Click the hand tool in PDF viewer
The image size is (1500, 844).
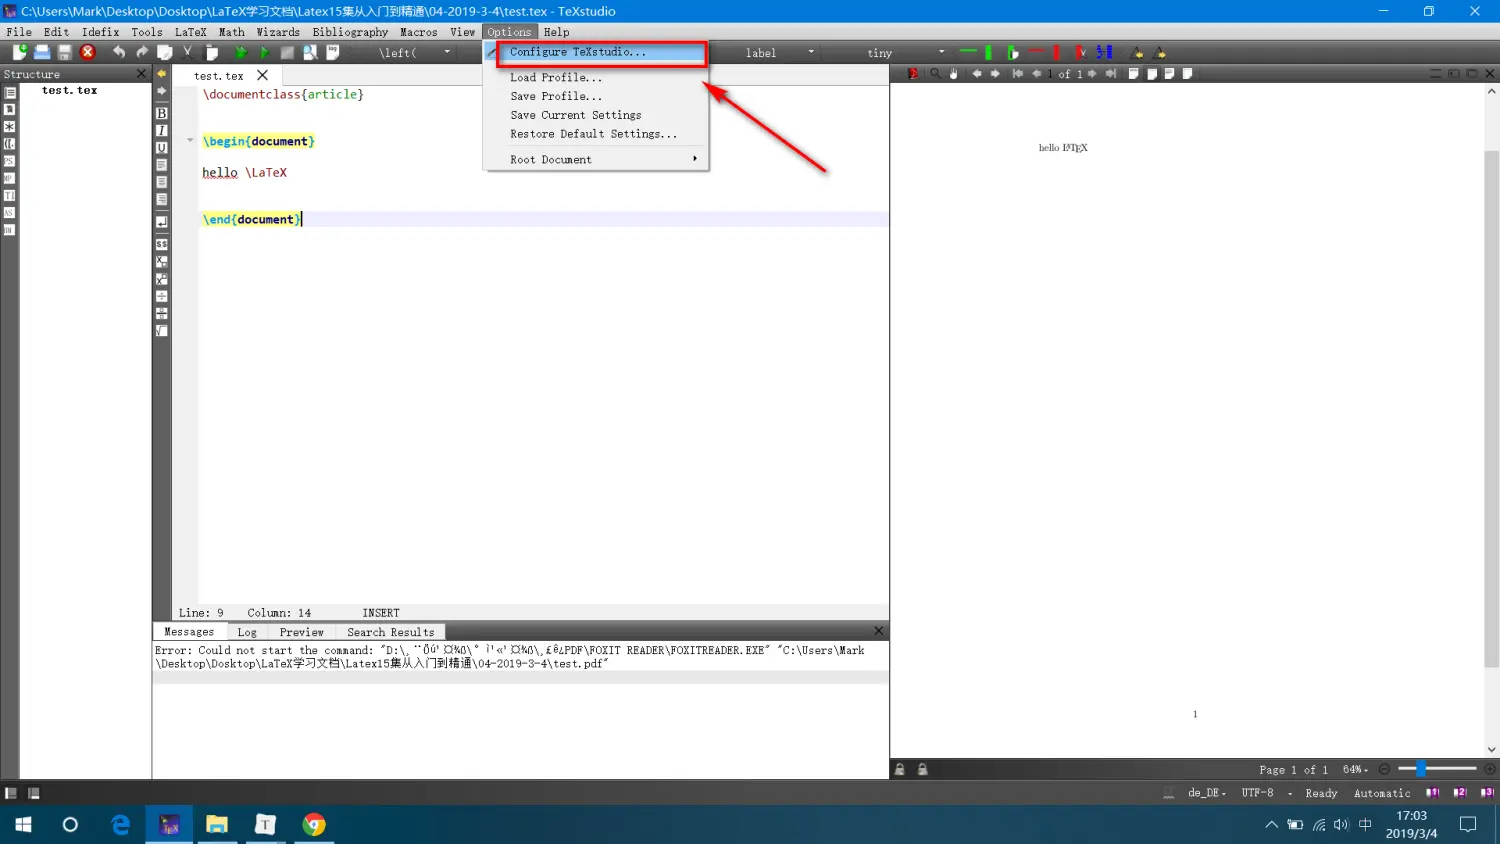click(954, 73)
